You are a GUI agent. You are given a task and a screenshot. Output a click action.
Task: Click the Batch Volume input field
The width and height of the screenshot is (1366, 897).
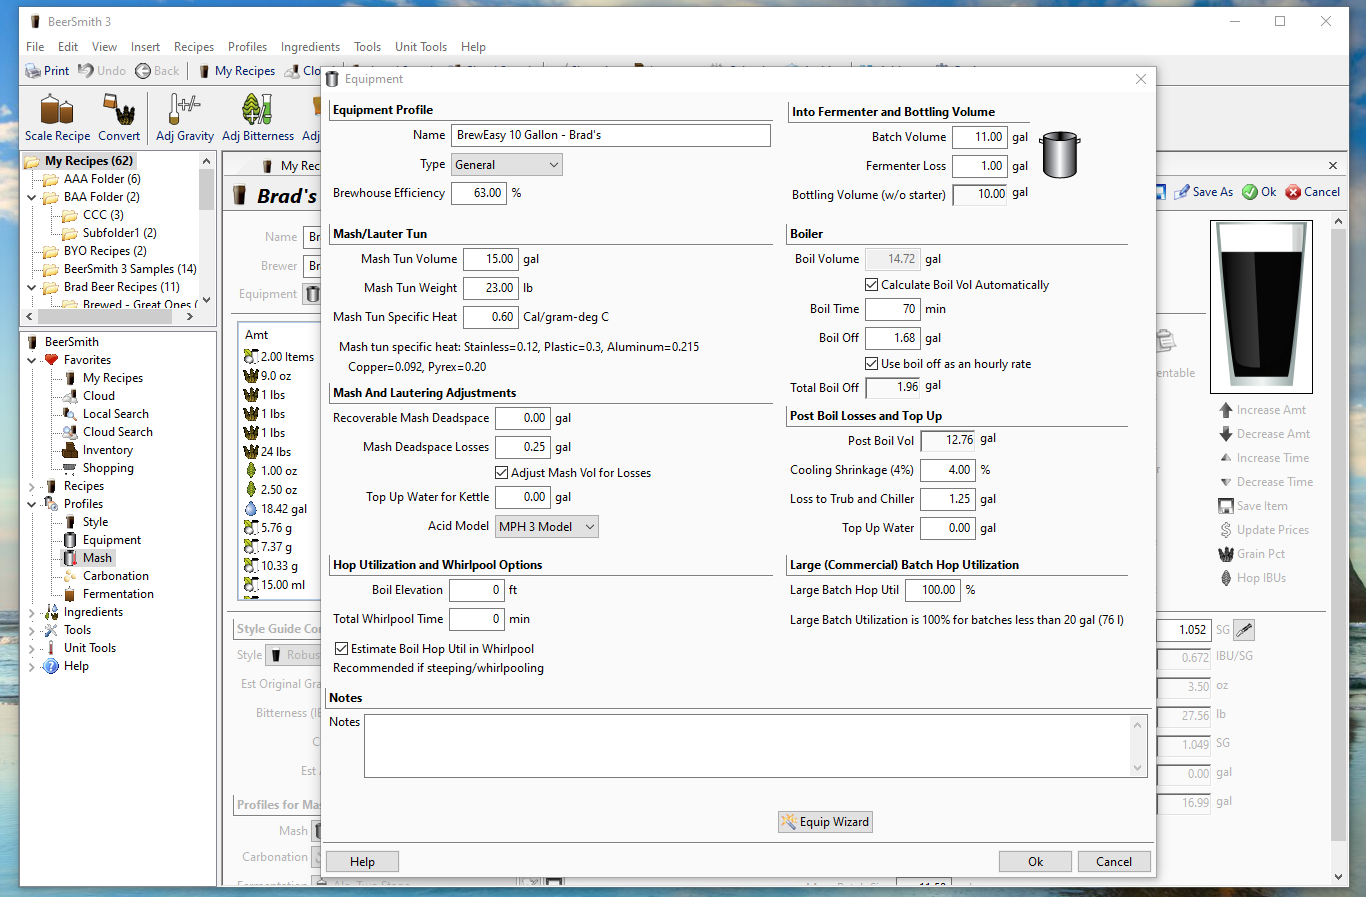(x=979, y=137)
